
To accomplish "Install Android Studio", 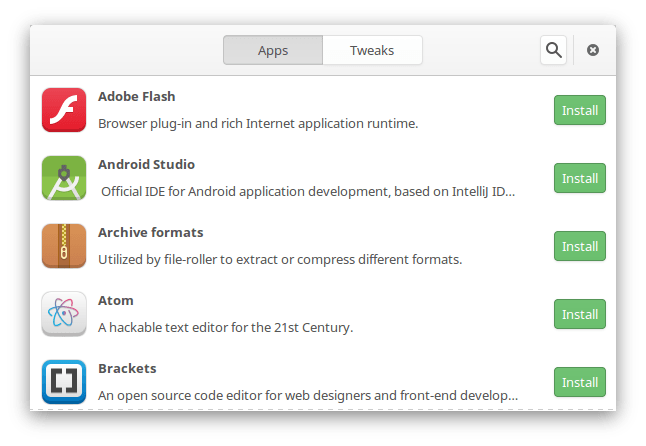I will pos(580,178).
